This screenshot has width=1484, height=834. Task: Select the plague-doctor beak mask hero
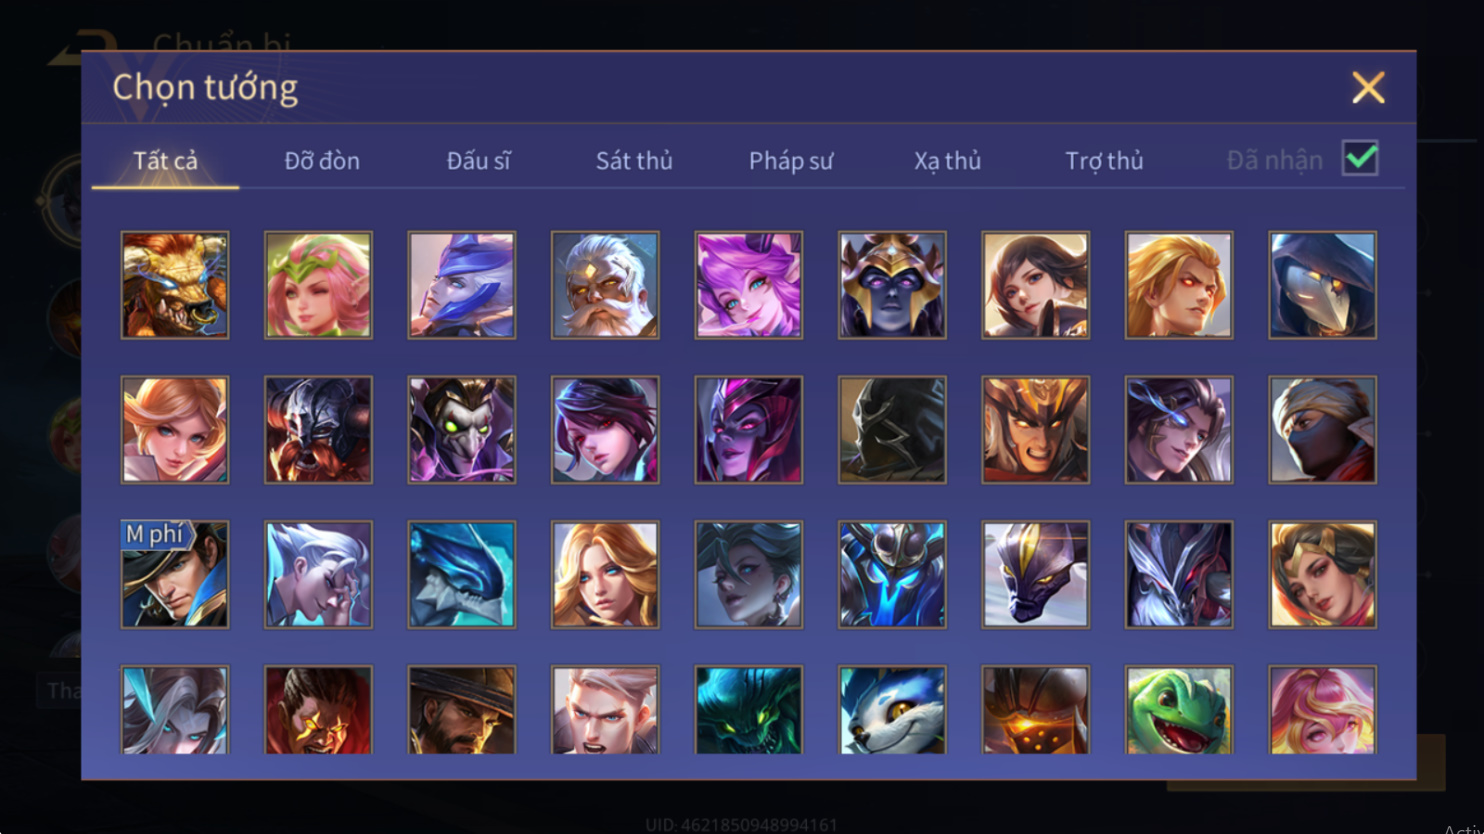coord(1323,285)
